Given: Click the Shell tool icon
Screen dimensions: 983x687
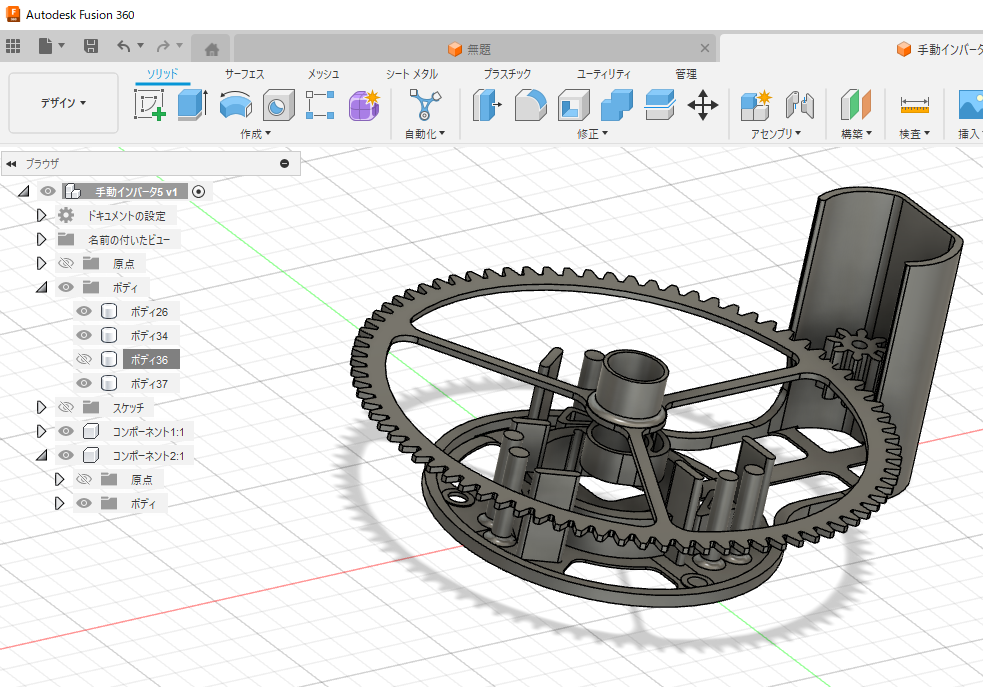Looking at the screenshot, I should [573, 104].
